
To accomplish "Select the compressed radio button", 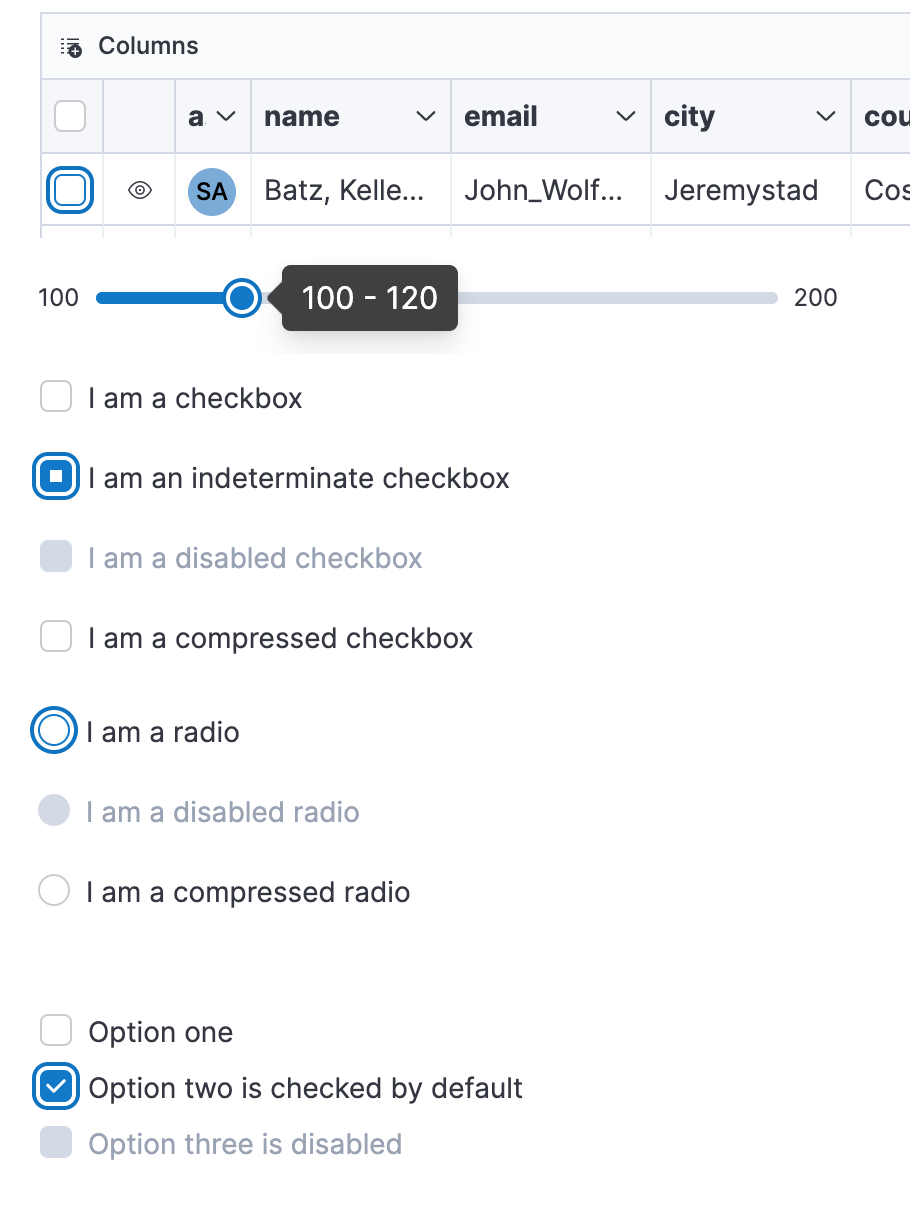I will 54,890.
